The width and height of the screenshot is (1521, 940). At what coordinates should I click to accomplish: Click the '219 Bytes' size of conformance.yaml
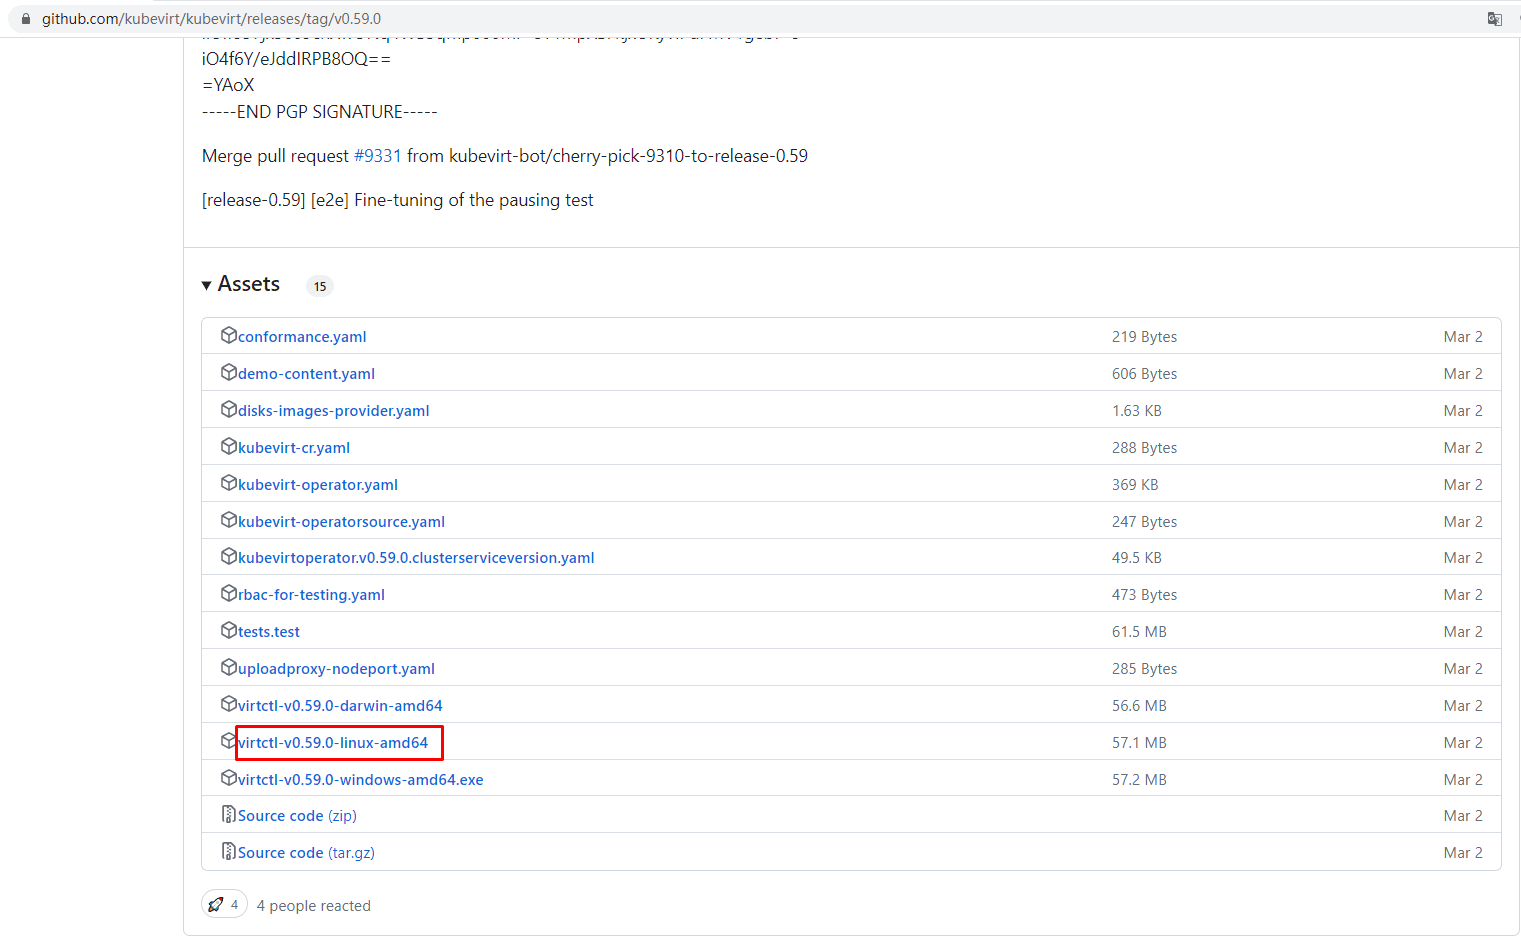pos(1144,337)
